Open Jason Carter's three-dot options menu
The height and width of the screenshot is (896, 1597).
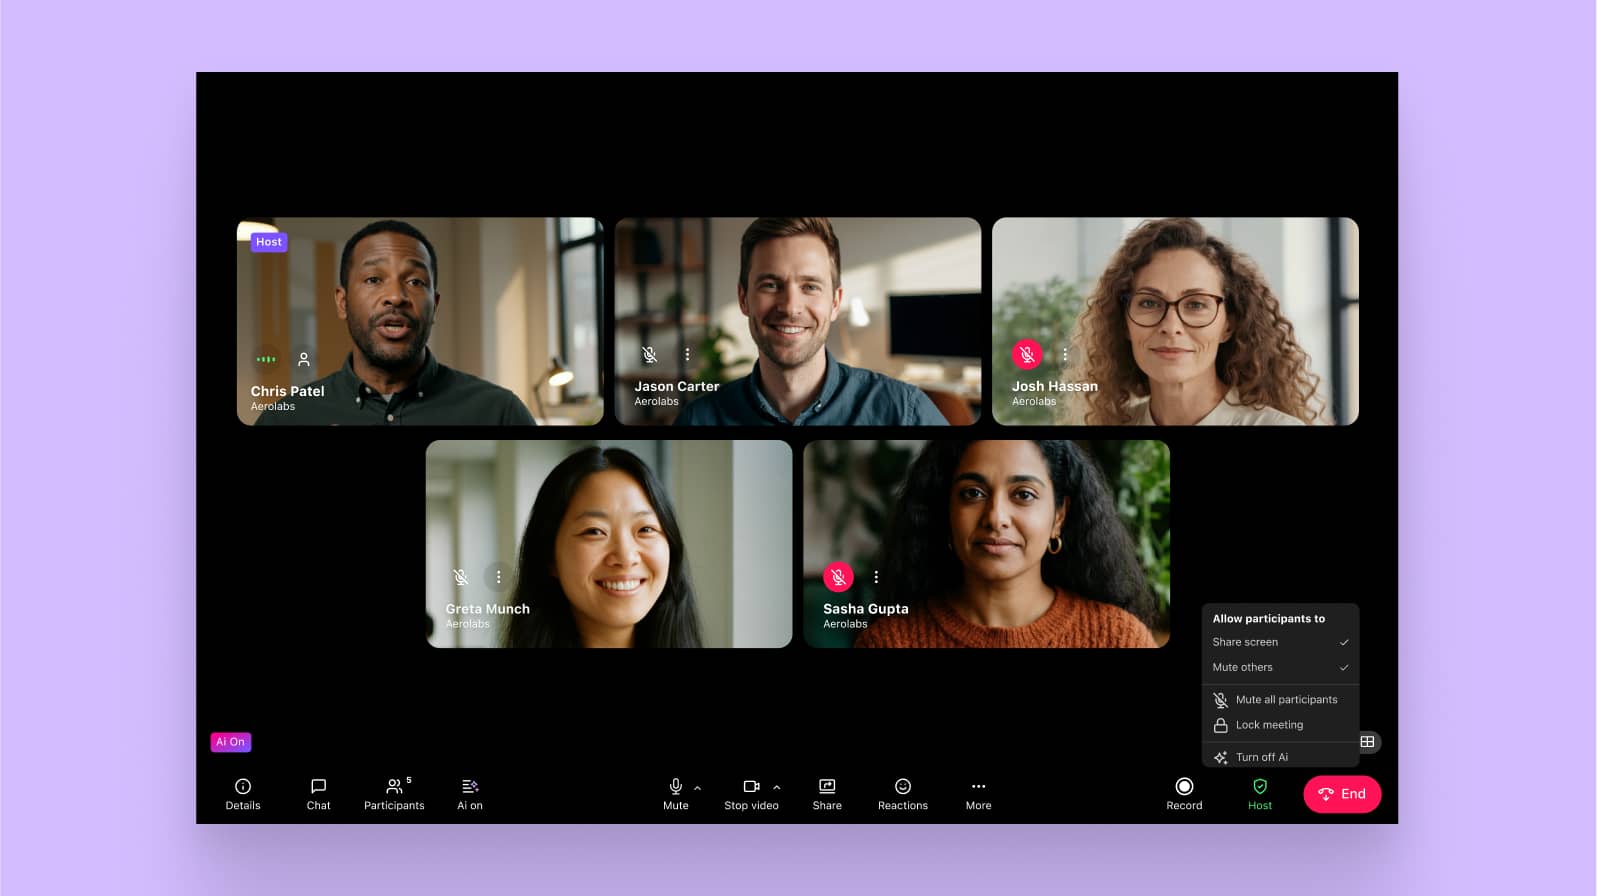point(687,354)
